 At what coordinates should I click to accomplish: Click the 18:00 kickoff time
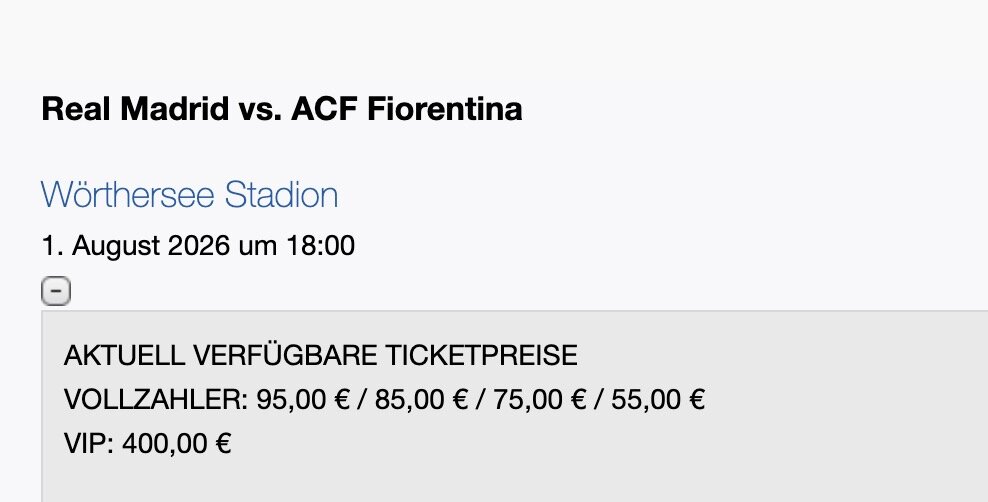[x=321, y=245]
